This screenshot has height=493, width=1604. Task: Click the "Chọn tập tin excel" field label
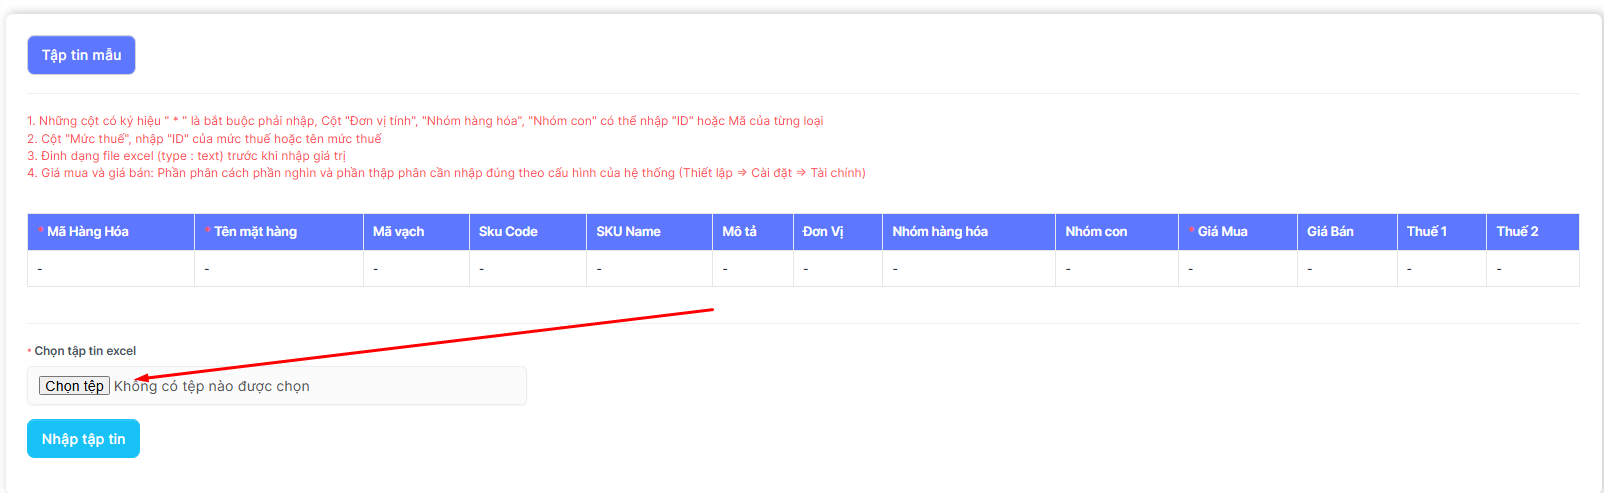tap(85, 351)
